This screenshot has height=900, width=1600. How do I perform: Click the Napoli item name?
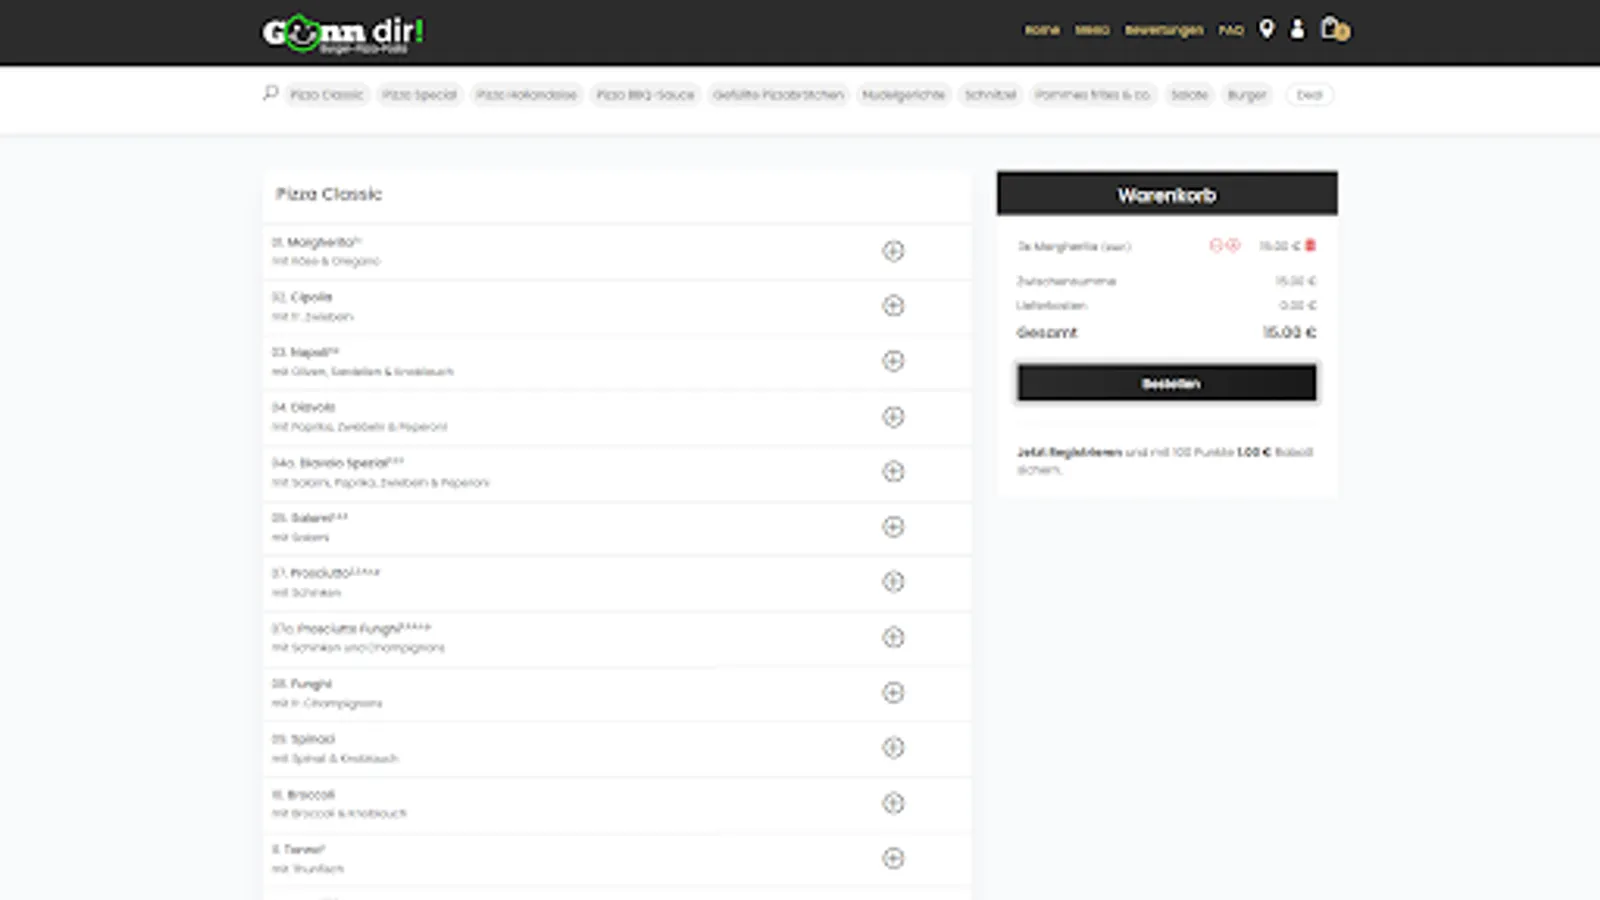tap(306, 352)
